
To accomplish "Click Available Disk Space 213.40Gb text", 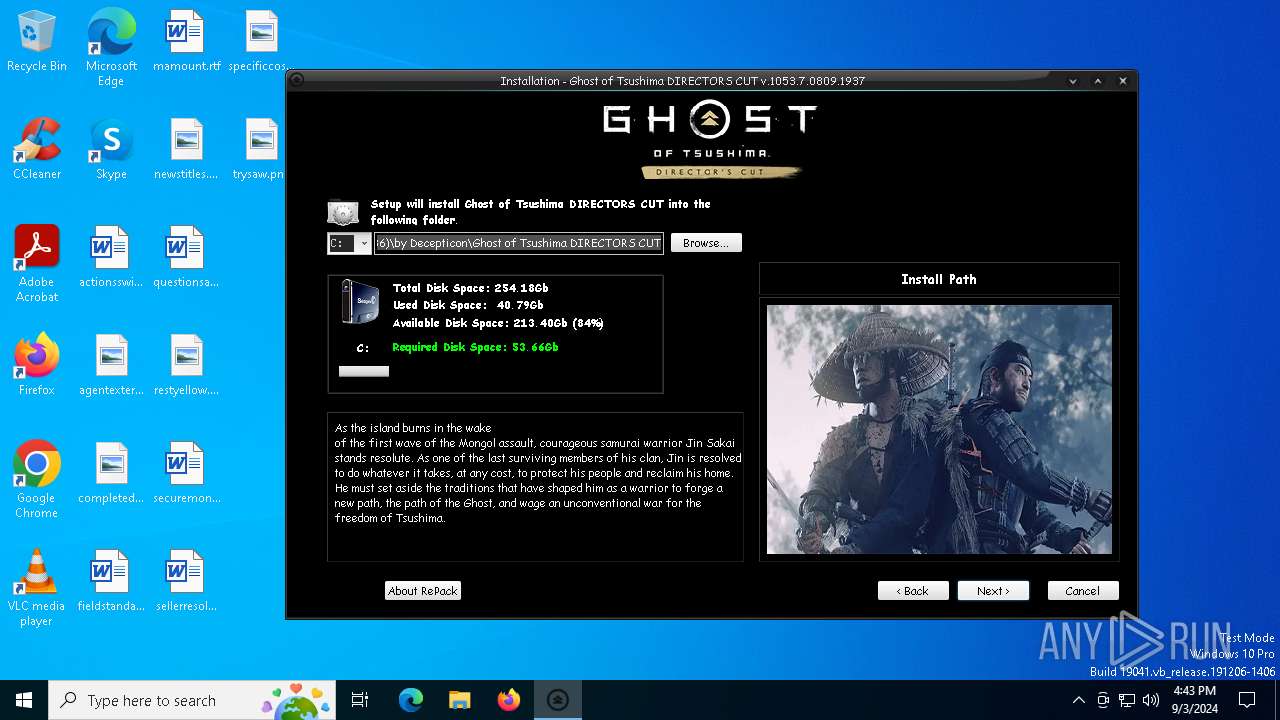I will point(498,323).
